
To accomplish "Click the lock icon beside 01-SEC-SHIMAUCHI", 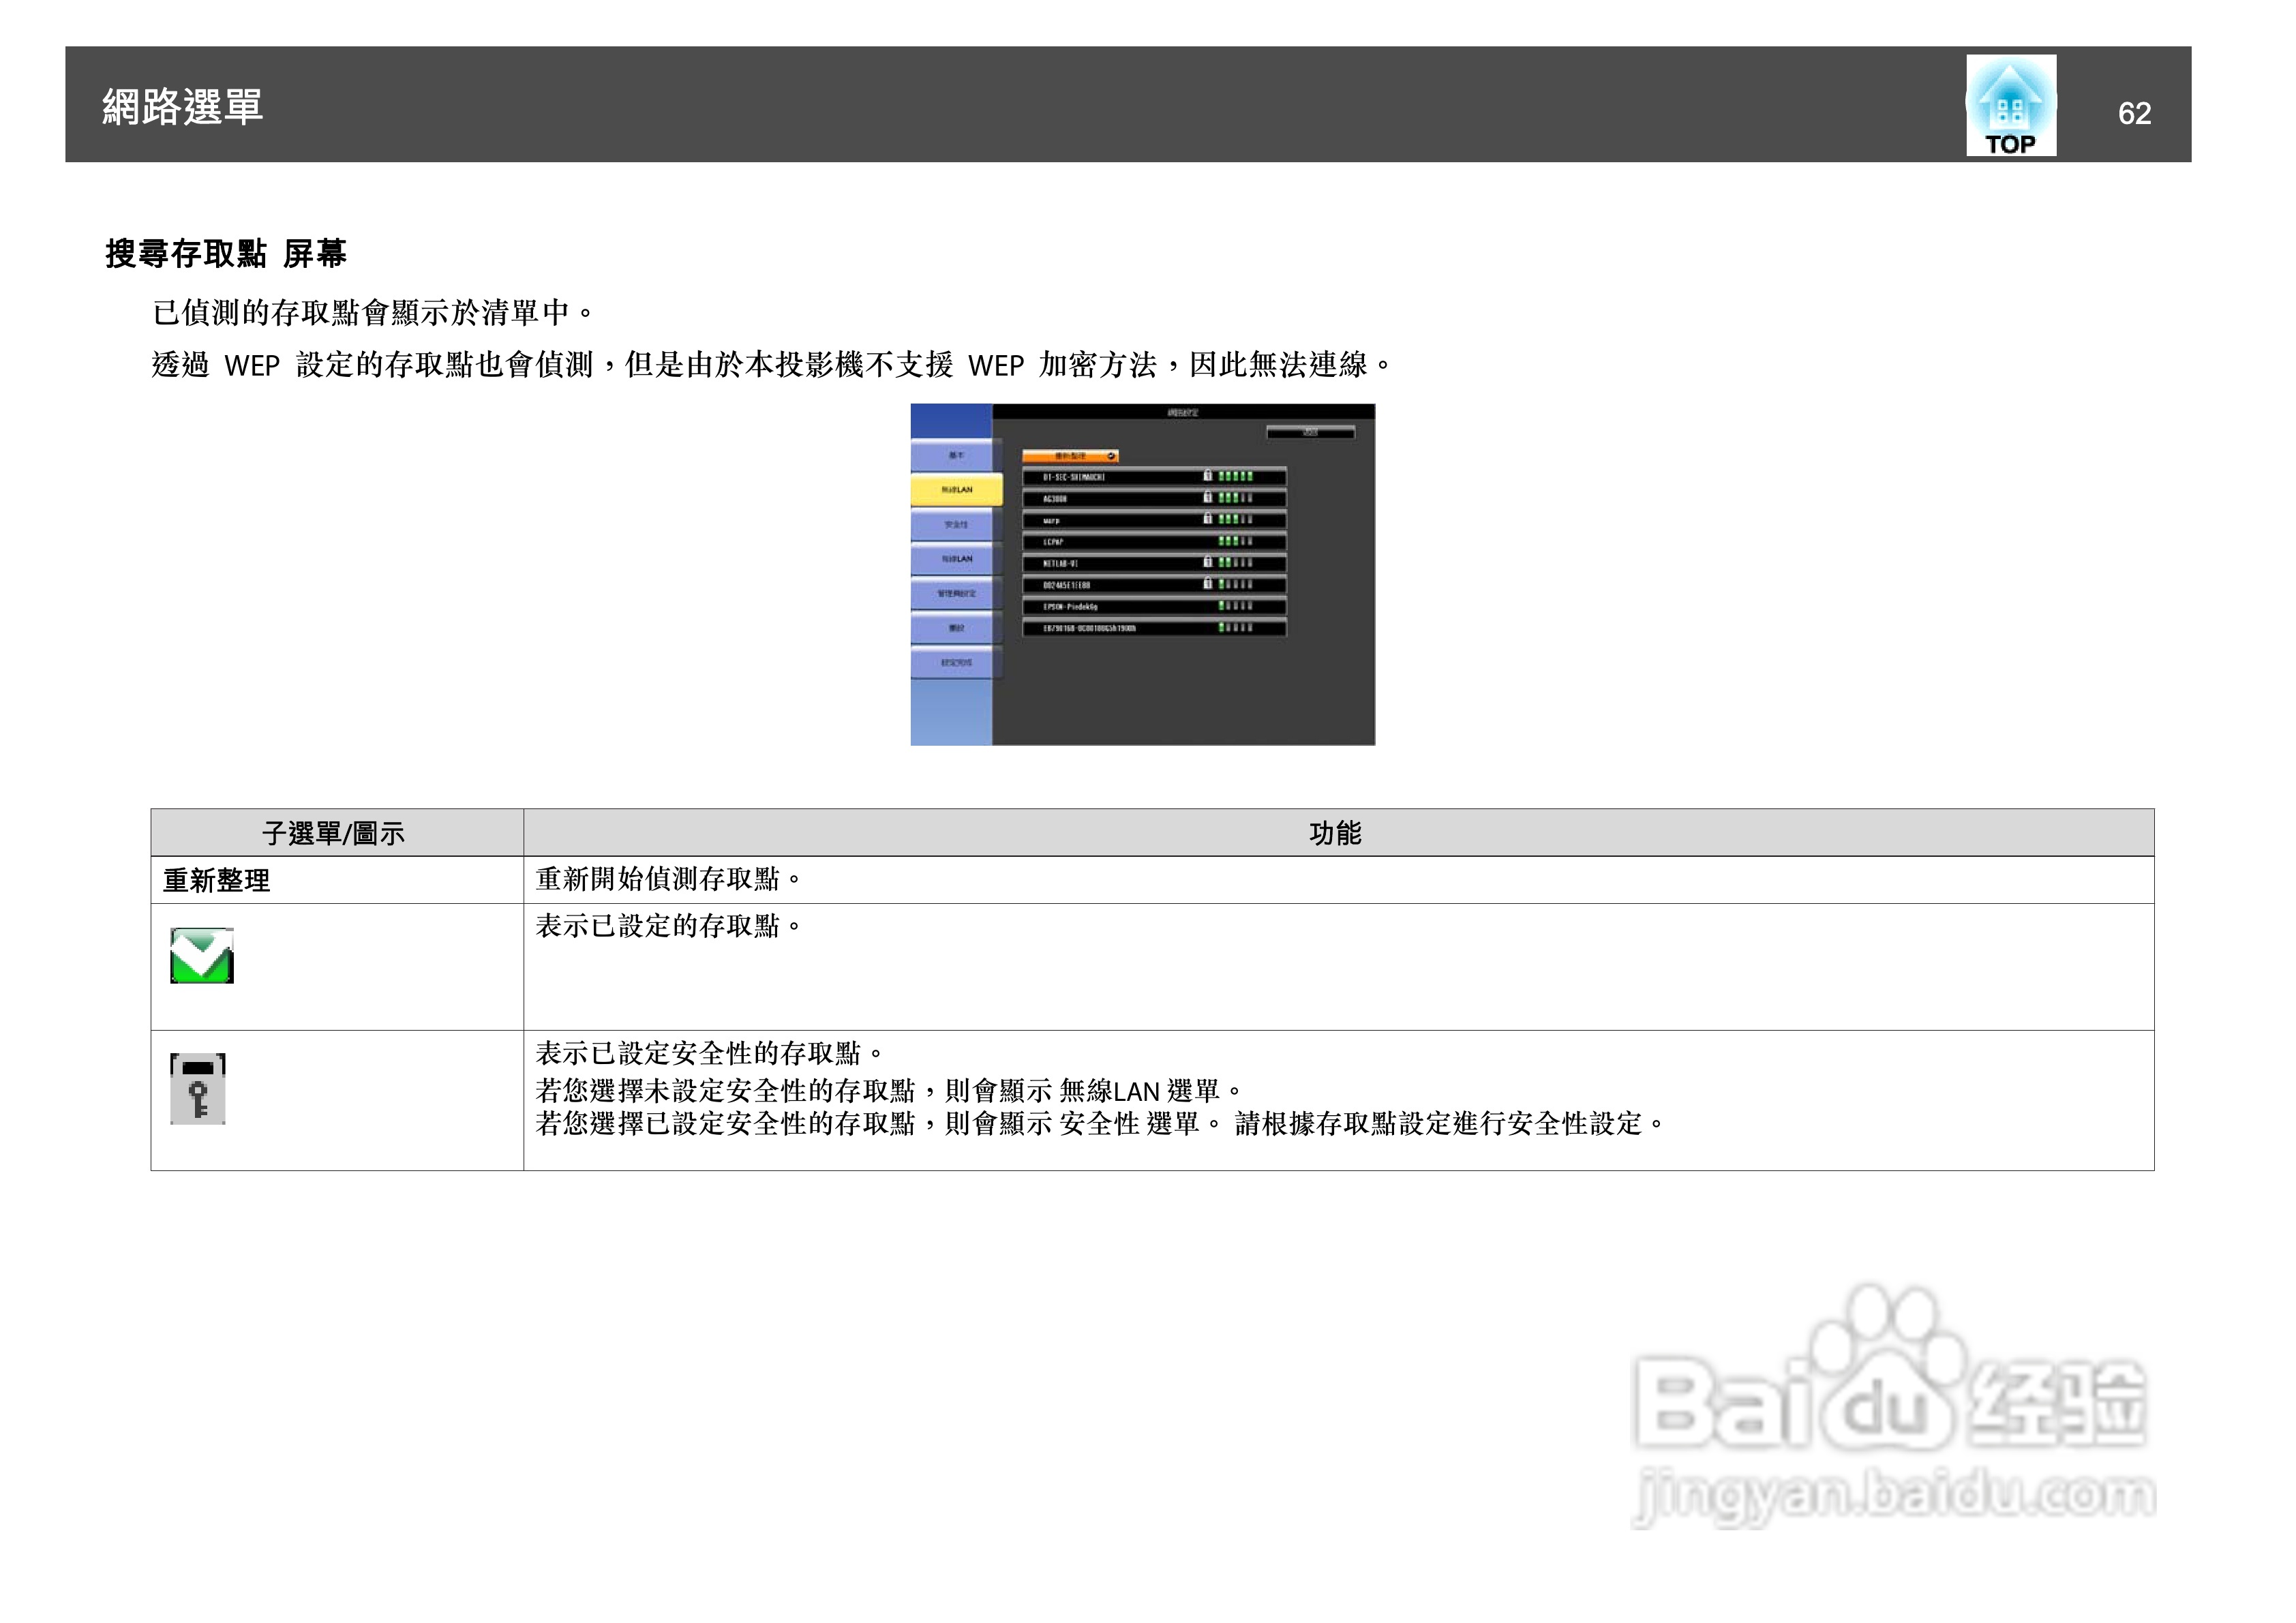I will [1207, 478].
